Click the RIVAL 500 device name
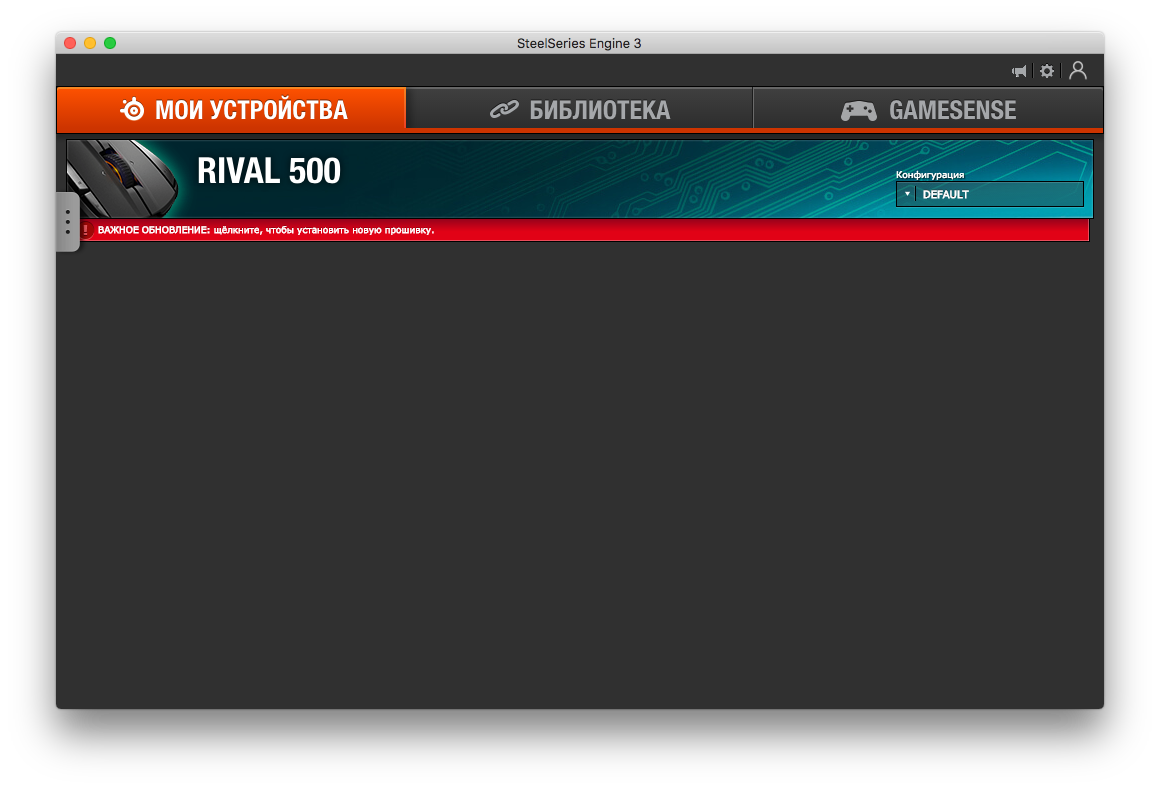The height and width of the screenshot is (789, 1160). point(269,172)
